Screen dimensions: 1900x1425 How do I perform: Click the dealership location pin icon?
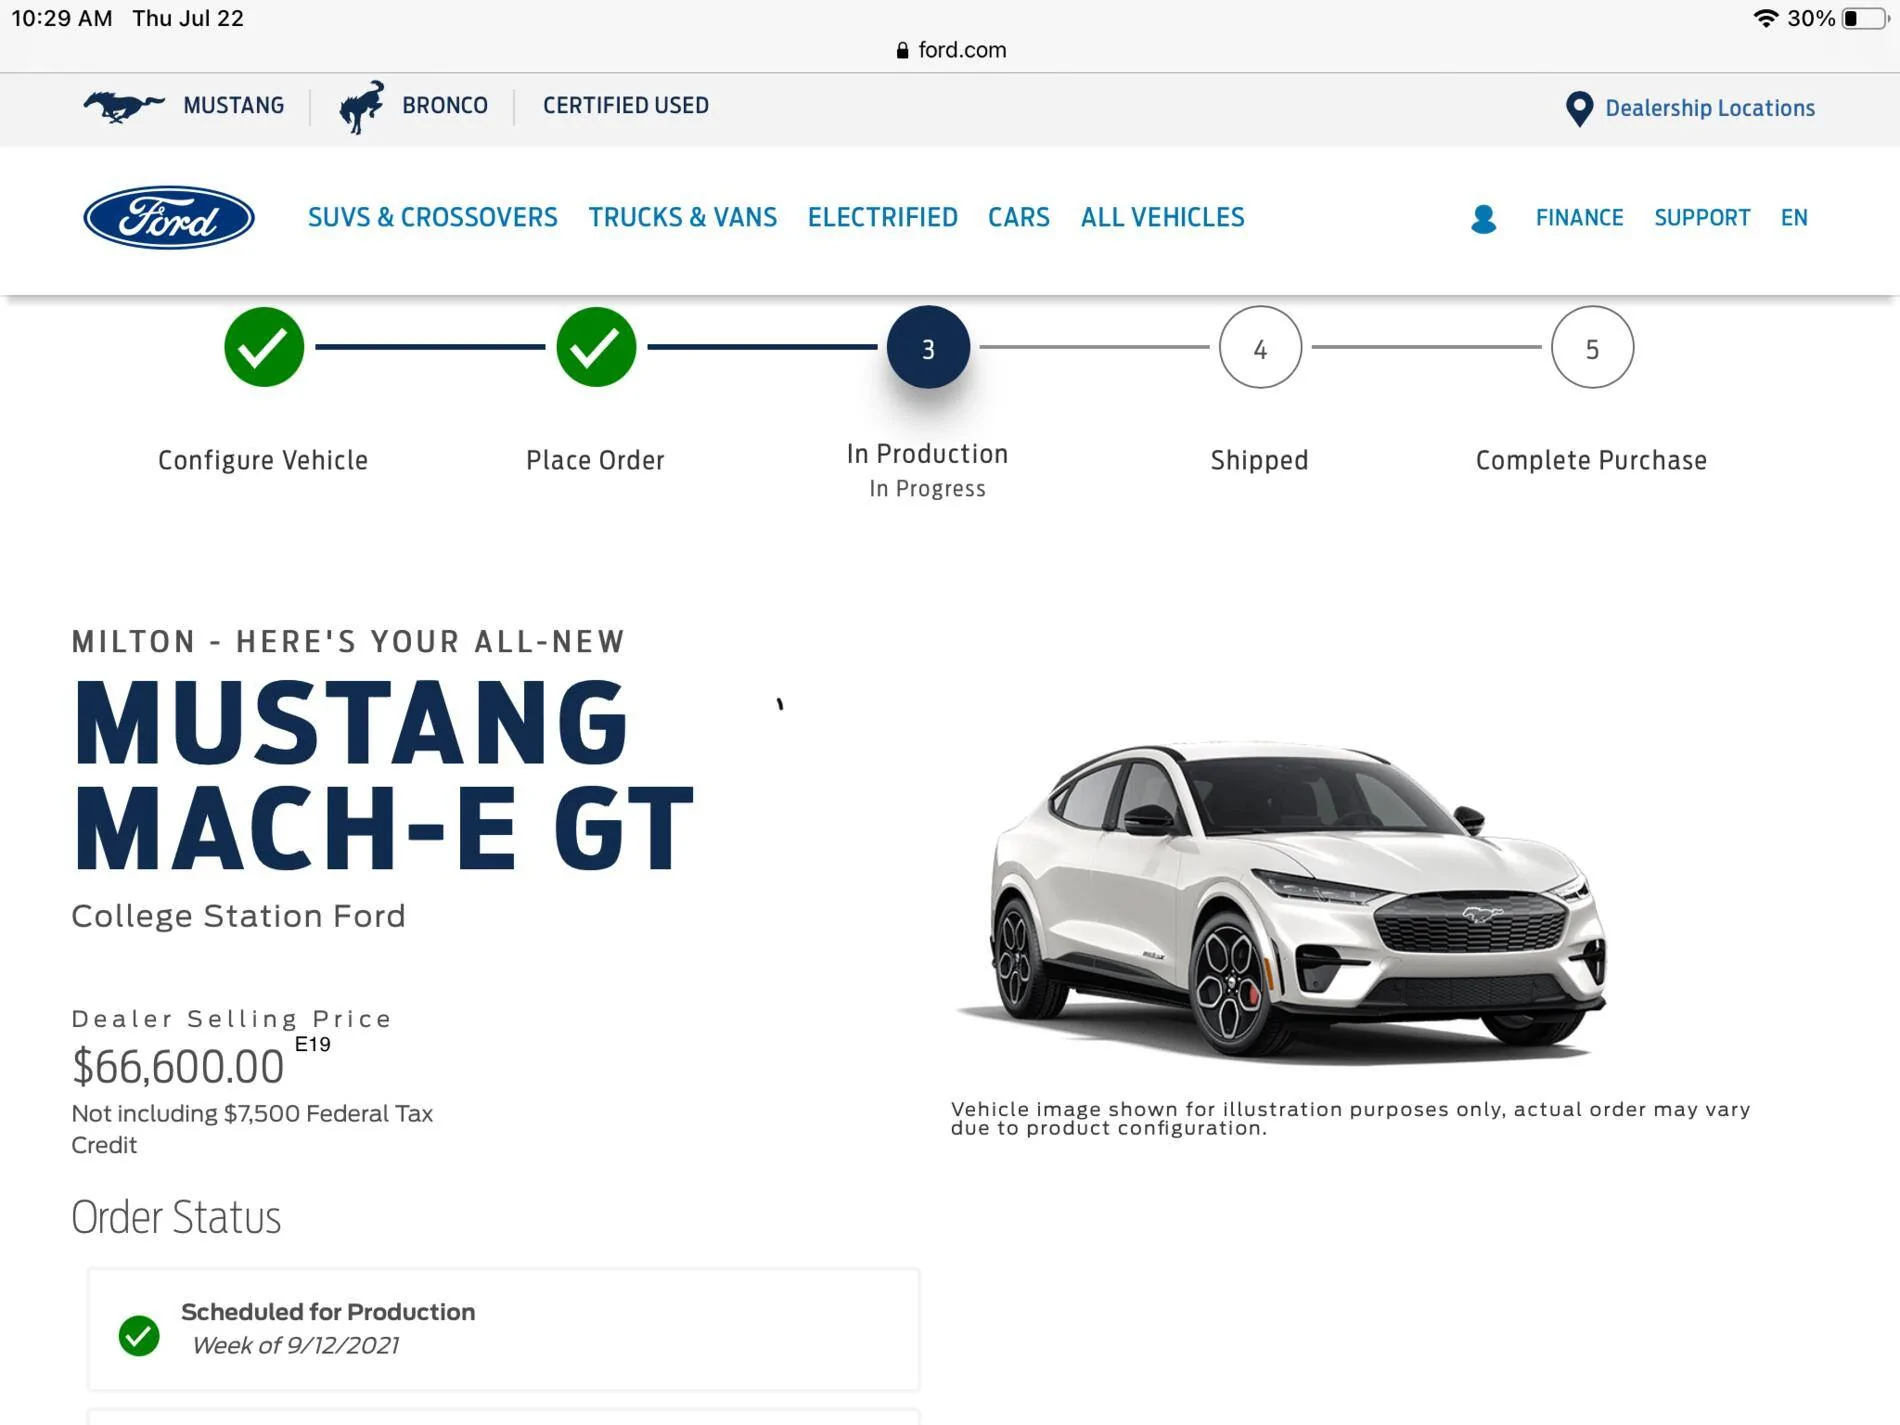click(1579, 108)
